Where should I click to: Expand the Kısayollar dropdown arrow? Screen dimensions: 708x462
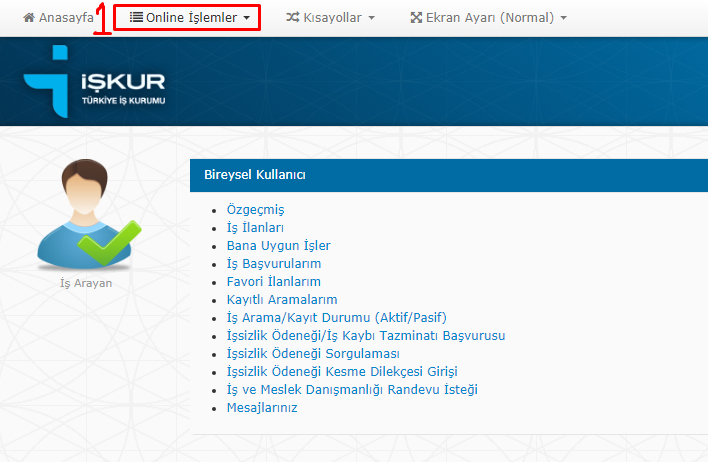tap(372, 18)
